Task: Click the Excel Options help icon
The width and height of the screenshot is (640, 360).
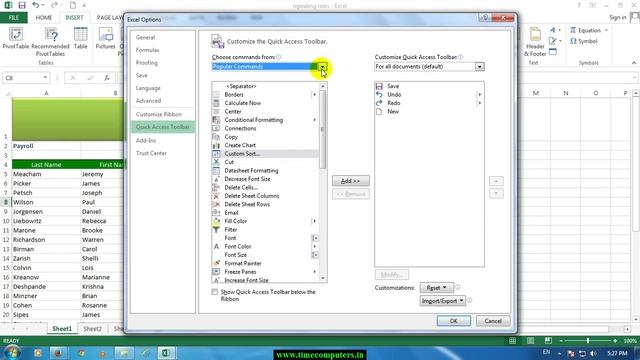Action: (x=485, y=18)
